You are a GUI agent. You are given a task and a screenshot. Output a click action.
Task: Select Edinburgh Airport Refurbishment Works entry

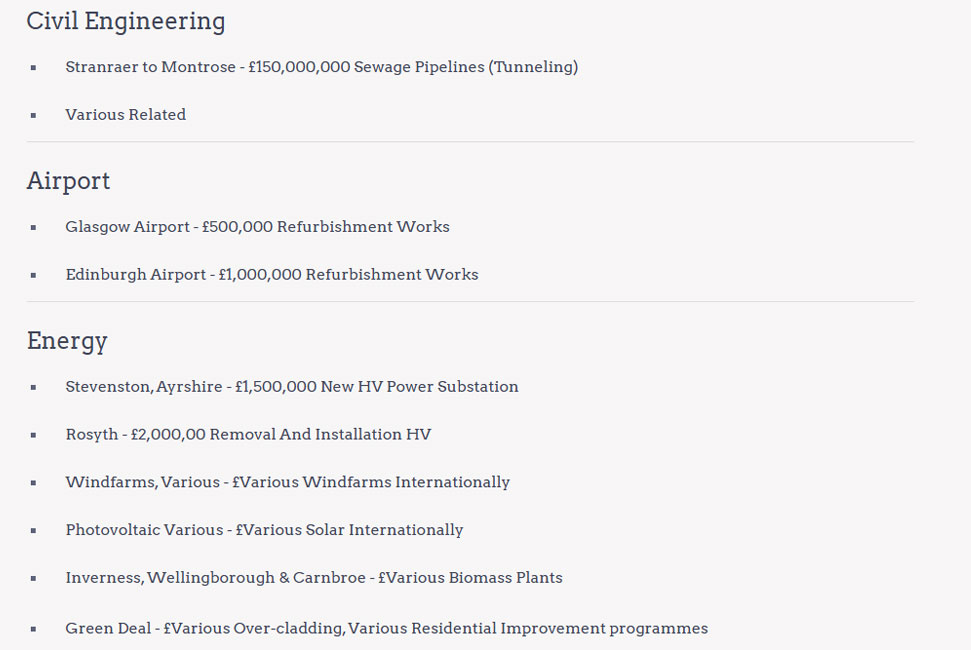click(x=272, y=274)
